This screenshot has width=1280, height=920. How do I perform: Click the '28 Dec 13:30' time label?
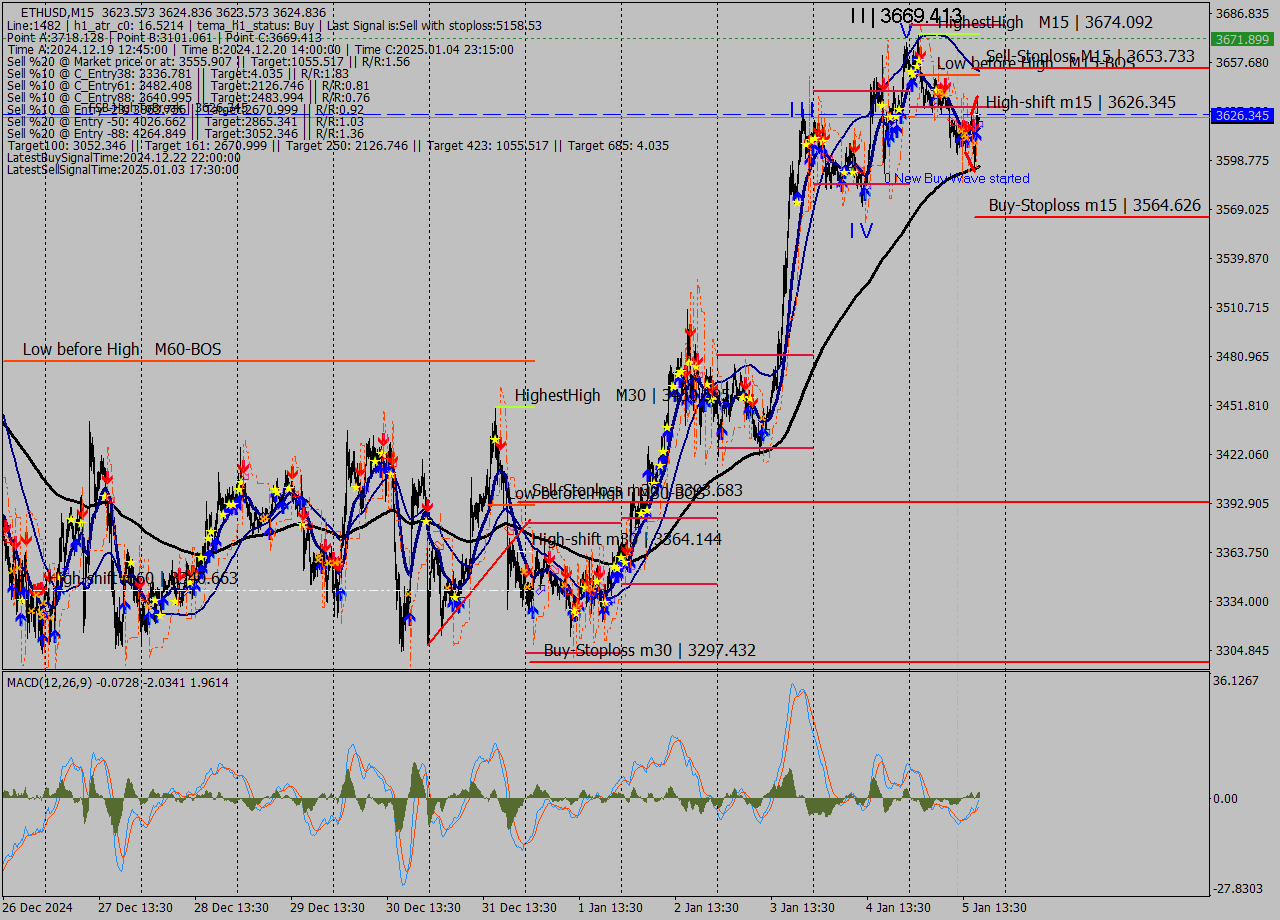[x=232, y=908]
